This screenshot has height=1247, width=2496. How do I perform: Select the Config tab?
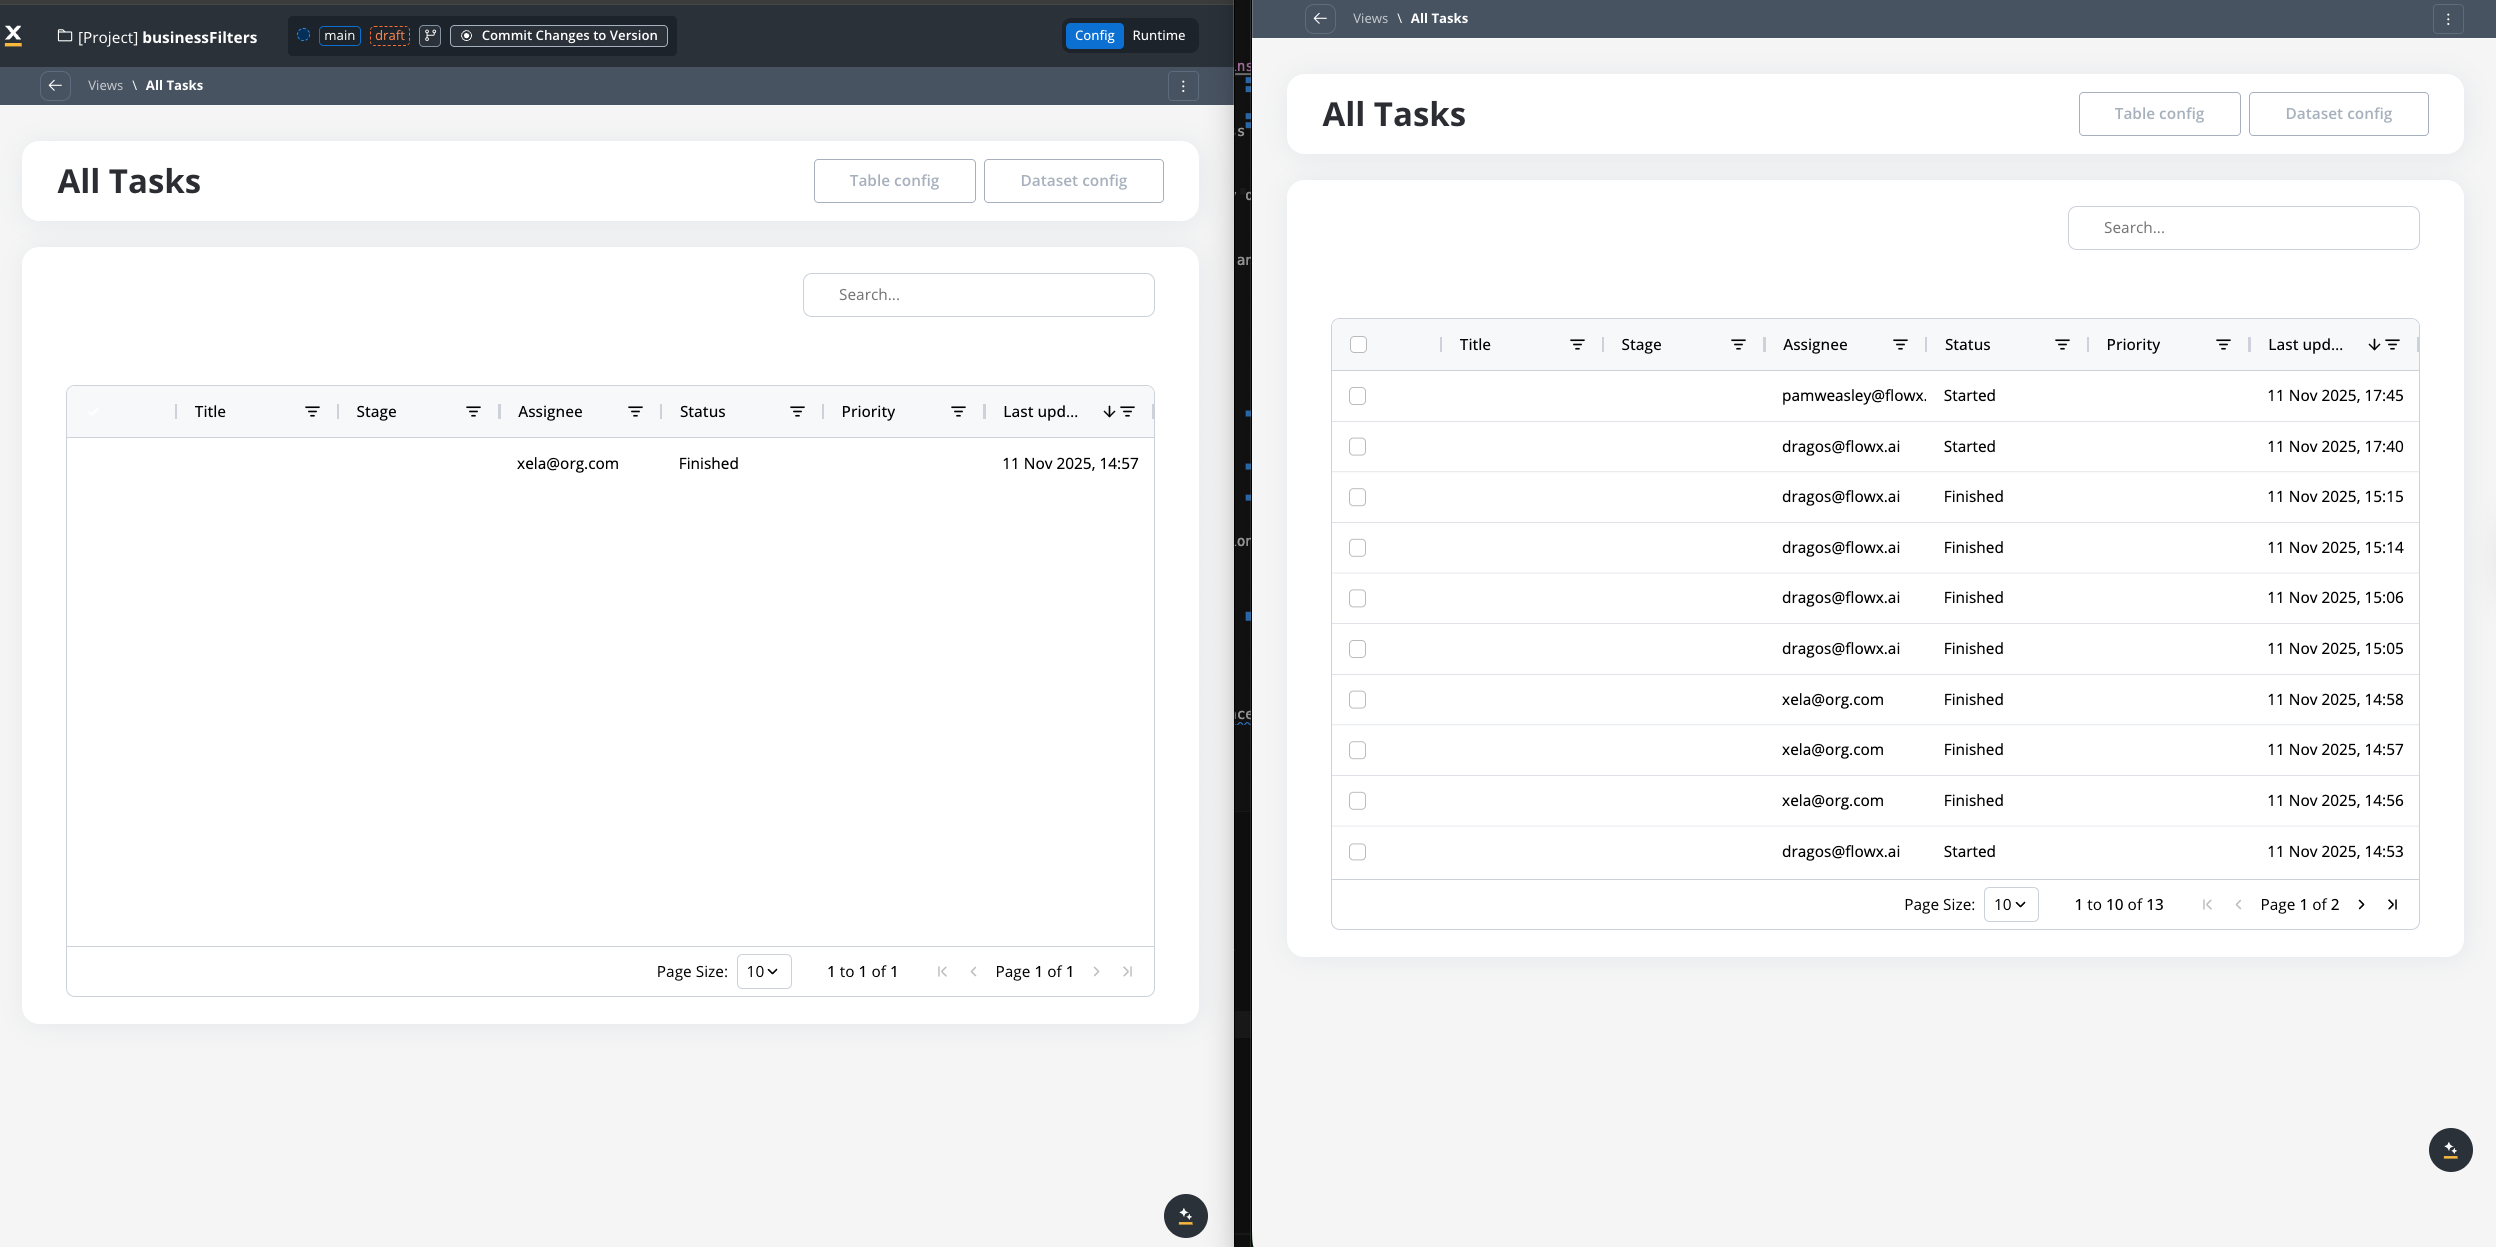click(x=1095, y=35)
